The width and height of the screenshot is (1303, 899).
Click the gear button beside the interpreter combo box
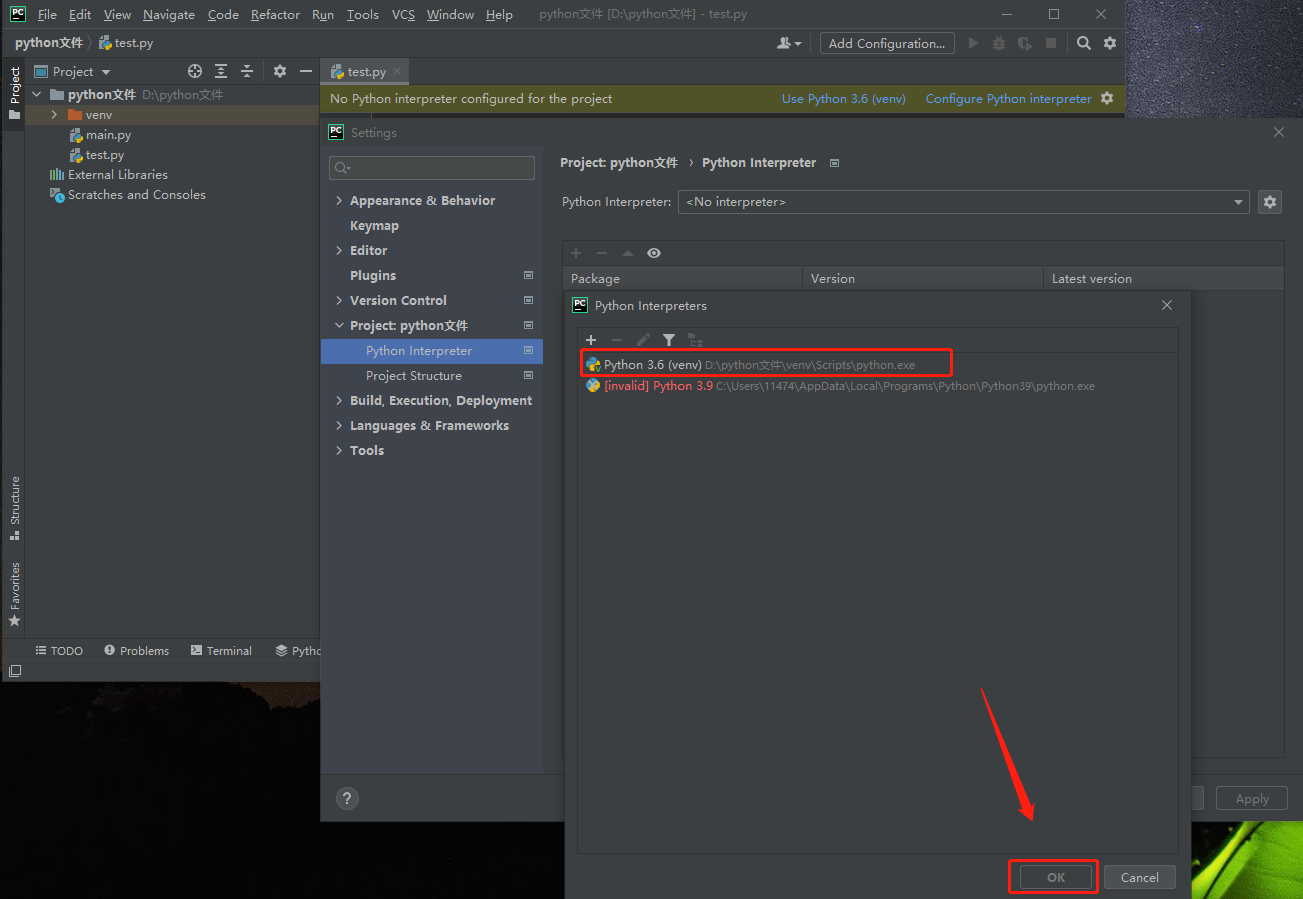1270,202
